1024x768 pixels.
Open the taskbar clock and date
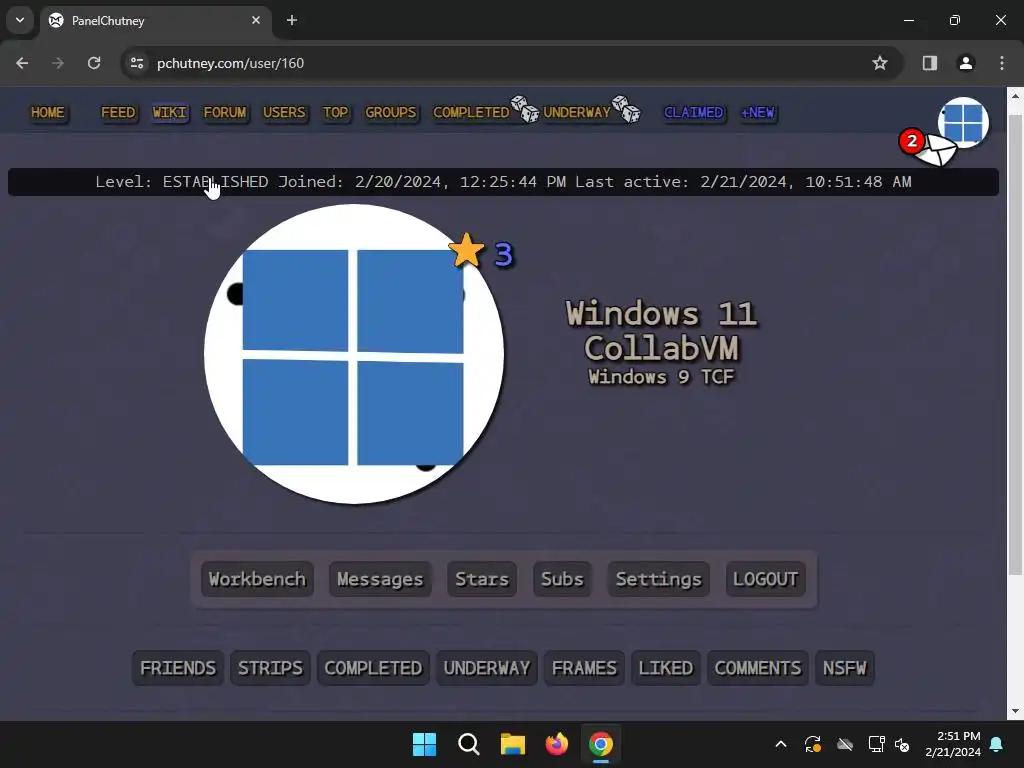coord(953,744)
